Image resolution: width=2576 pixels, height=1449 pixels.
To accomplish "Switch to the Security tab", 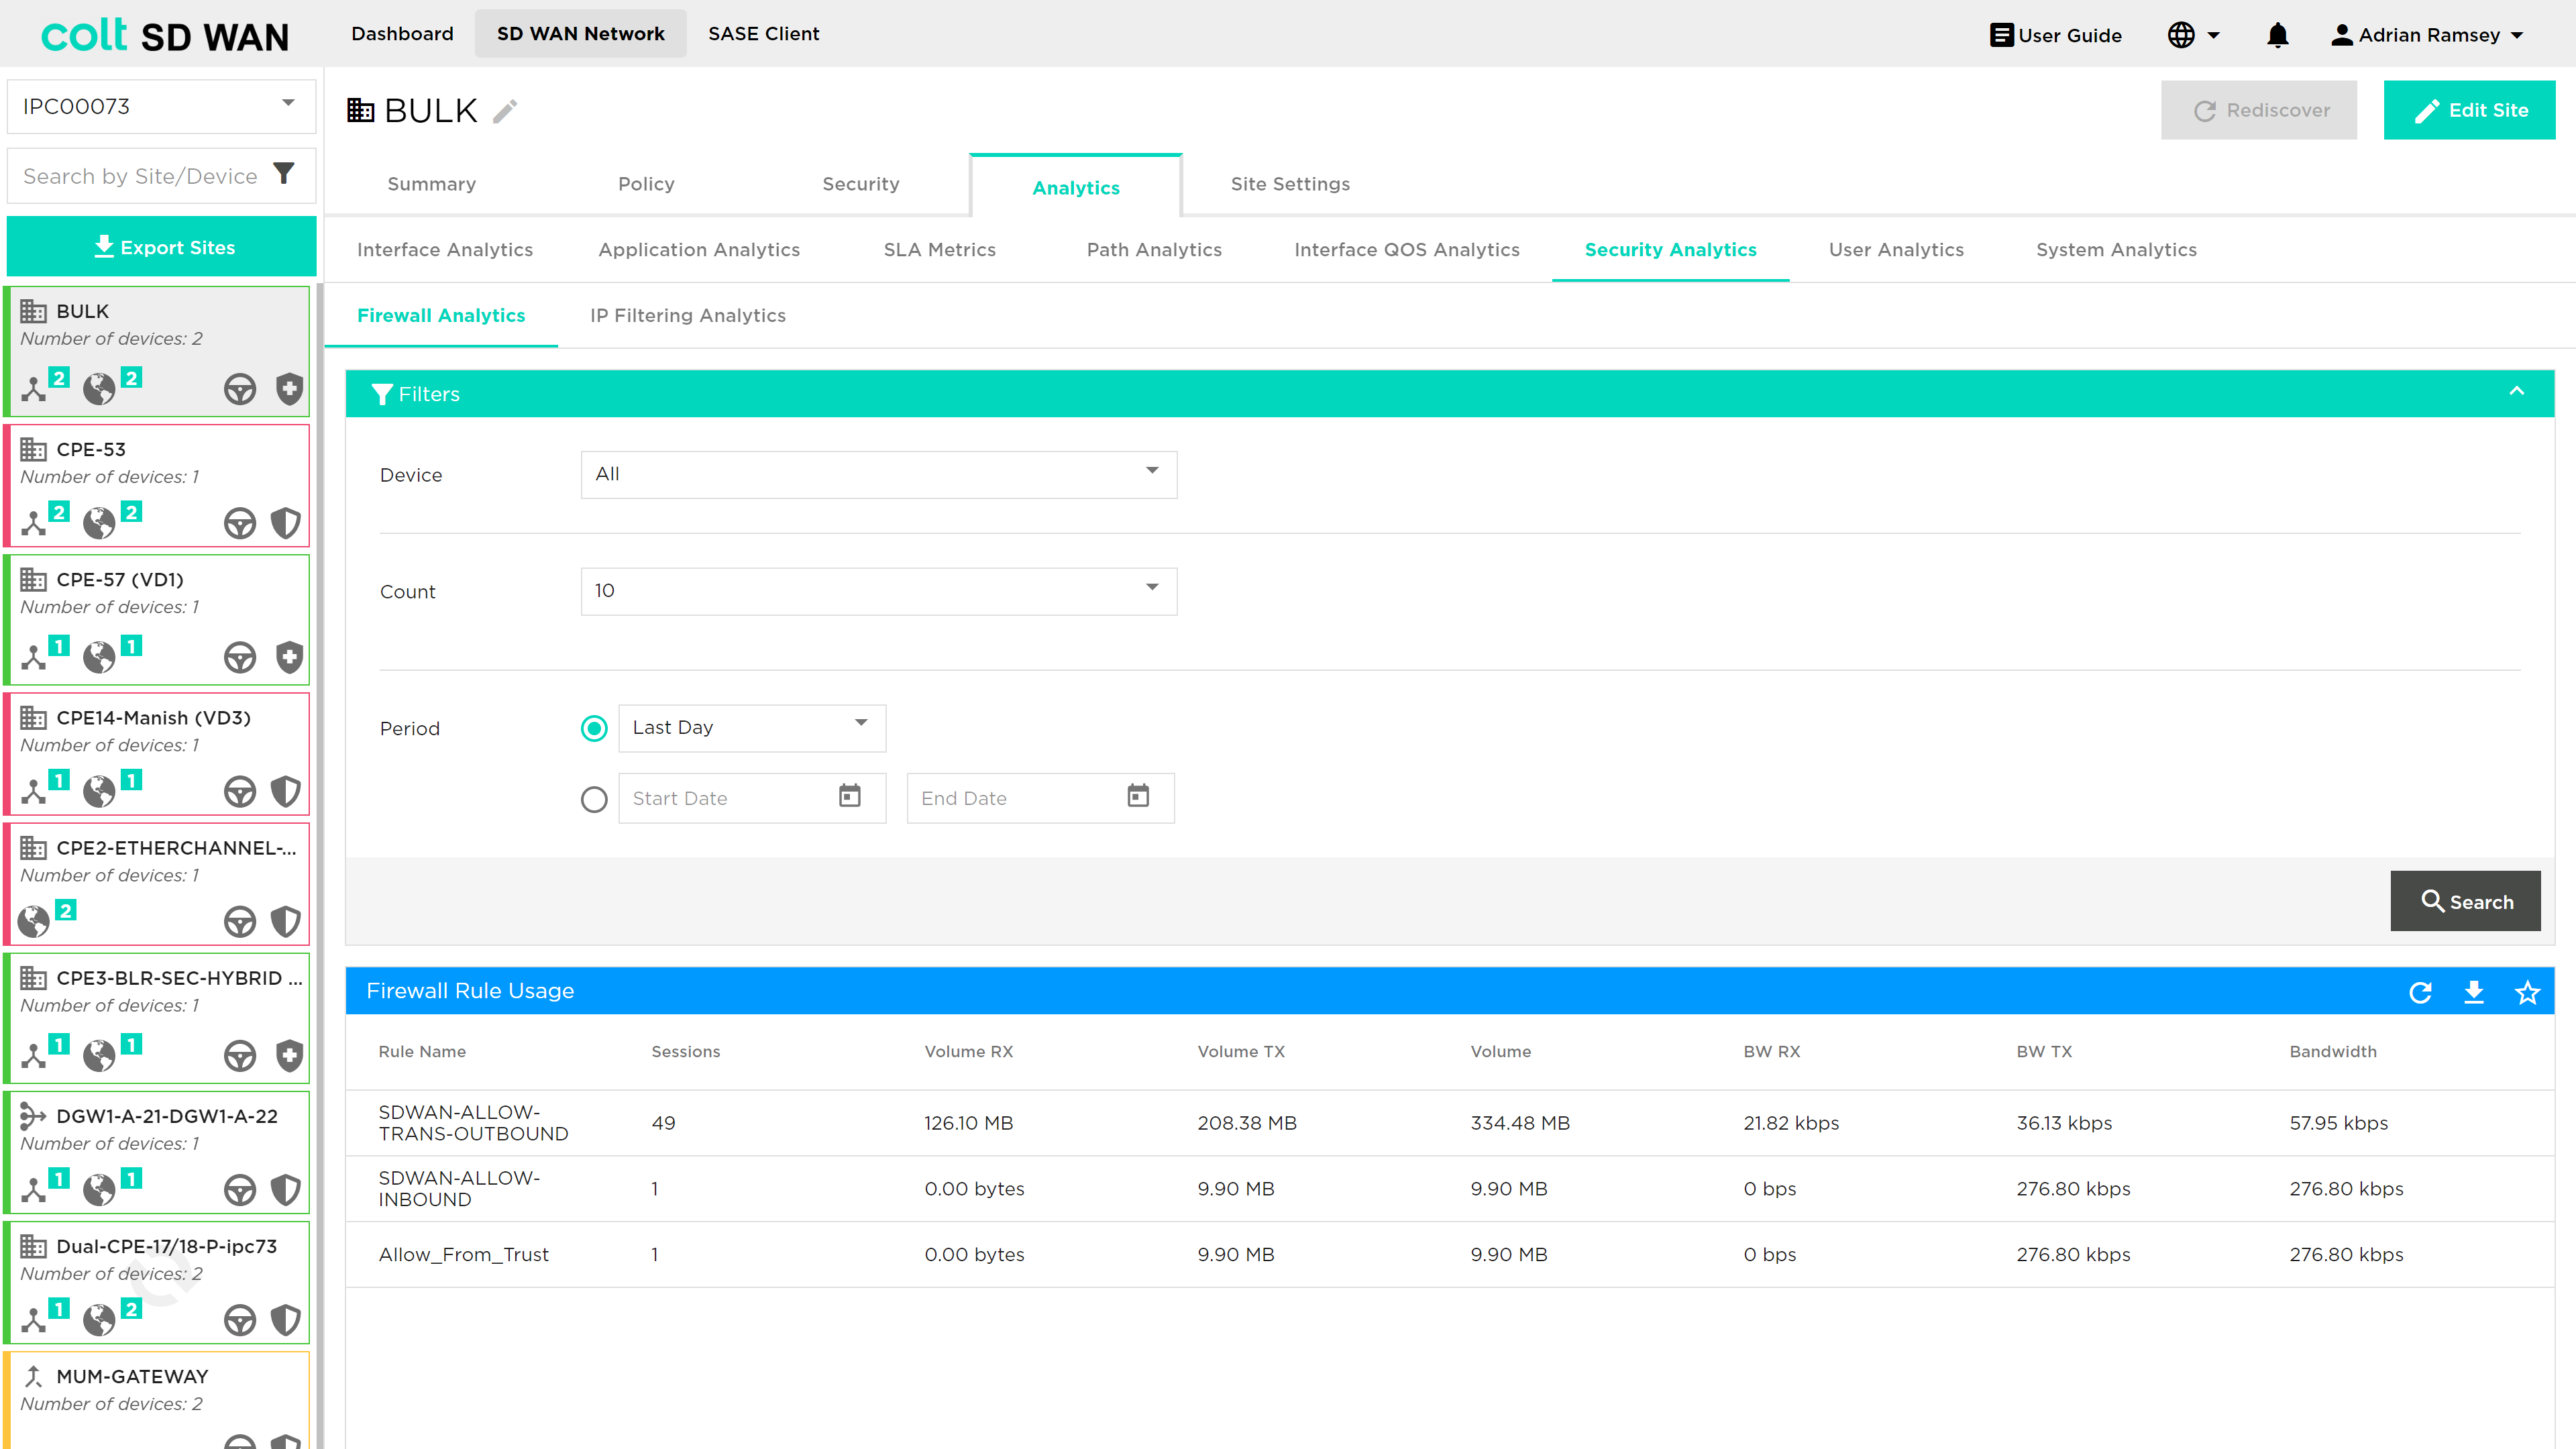I will click(860, 184).
